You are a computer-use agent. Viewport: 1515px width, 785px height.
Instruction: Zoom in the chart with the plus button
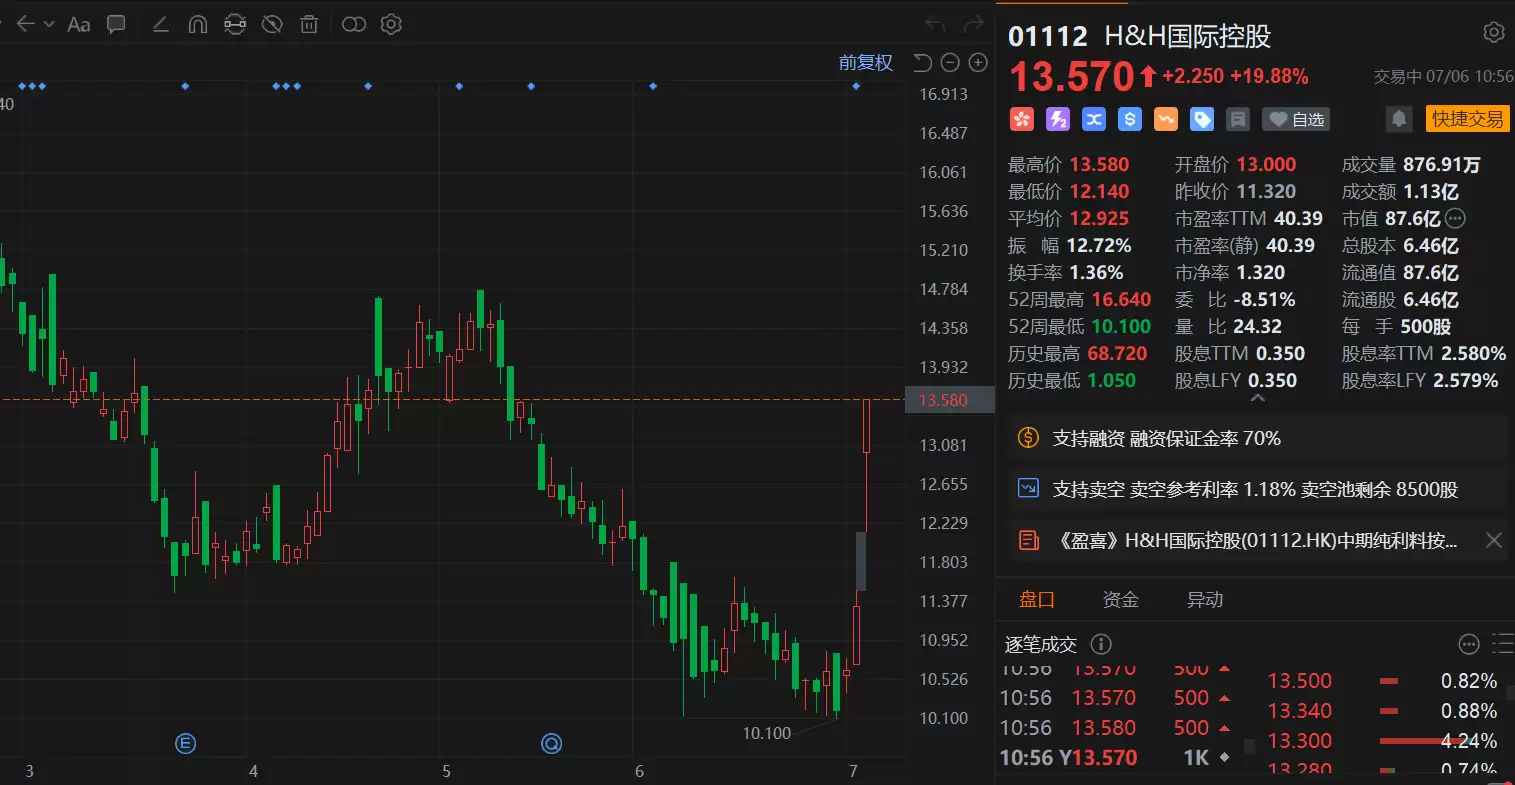click(x=978, y=63)
